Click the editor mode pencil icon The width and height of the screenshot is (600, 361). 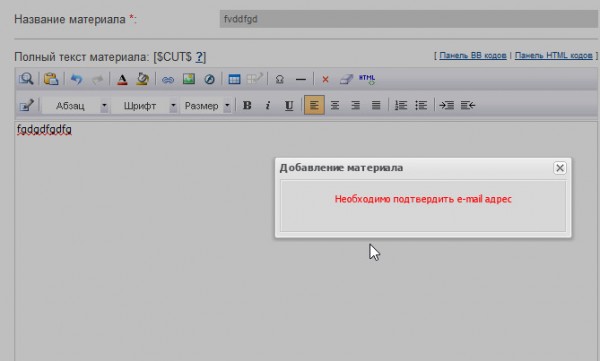click(x=26, y=105)
